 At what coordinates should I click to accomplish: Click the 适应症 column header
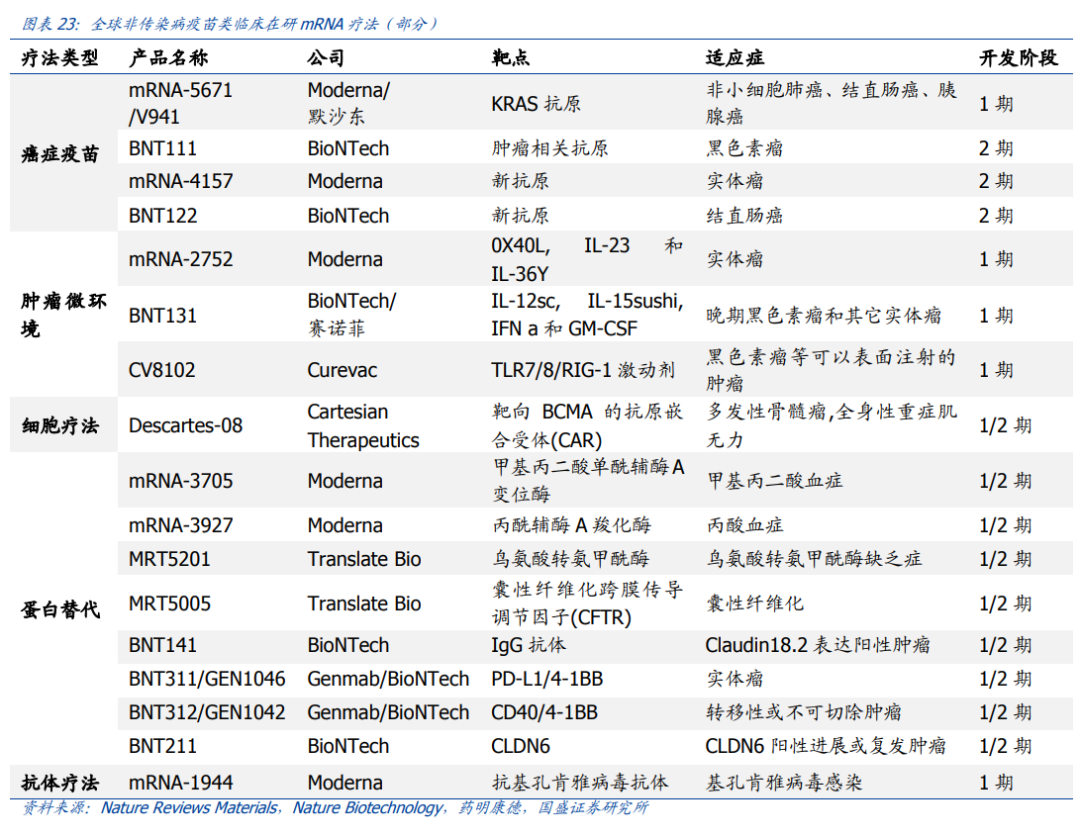click(x=735, y=59)
